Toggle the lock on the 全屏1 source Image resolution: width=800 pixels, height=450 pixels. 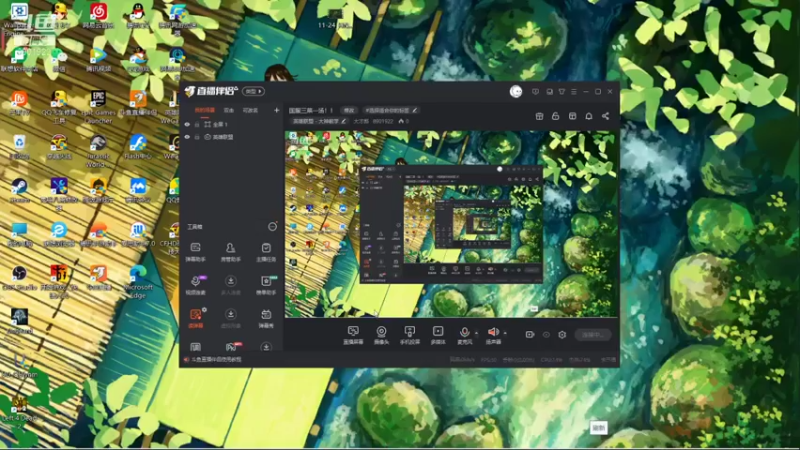coord(197,124)
